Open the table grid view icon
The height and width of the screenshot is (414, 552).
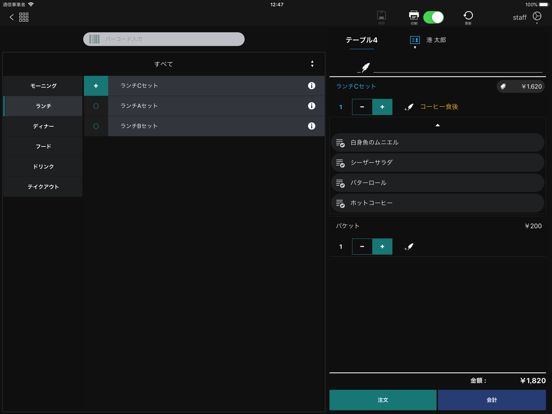[x=24, y=17]
